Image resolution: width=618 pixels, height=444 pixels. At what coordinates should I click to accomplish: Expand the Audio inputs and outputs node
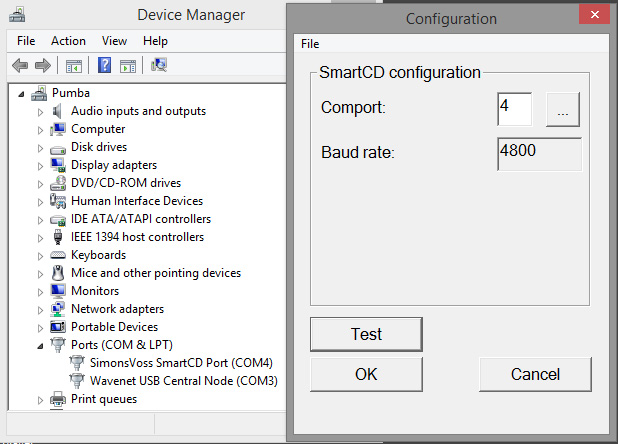click(41, 112)
